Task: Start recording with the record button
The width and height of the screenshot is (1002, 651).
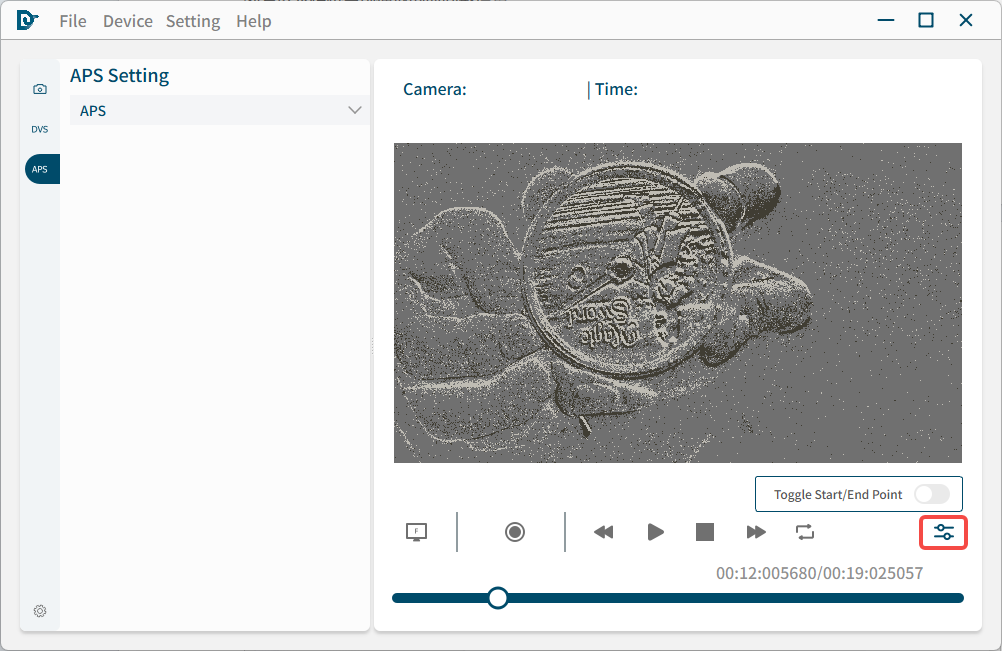Action: [515, 532]
